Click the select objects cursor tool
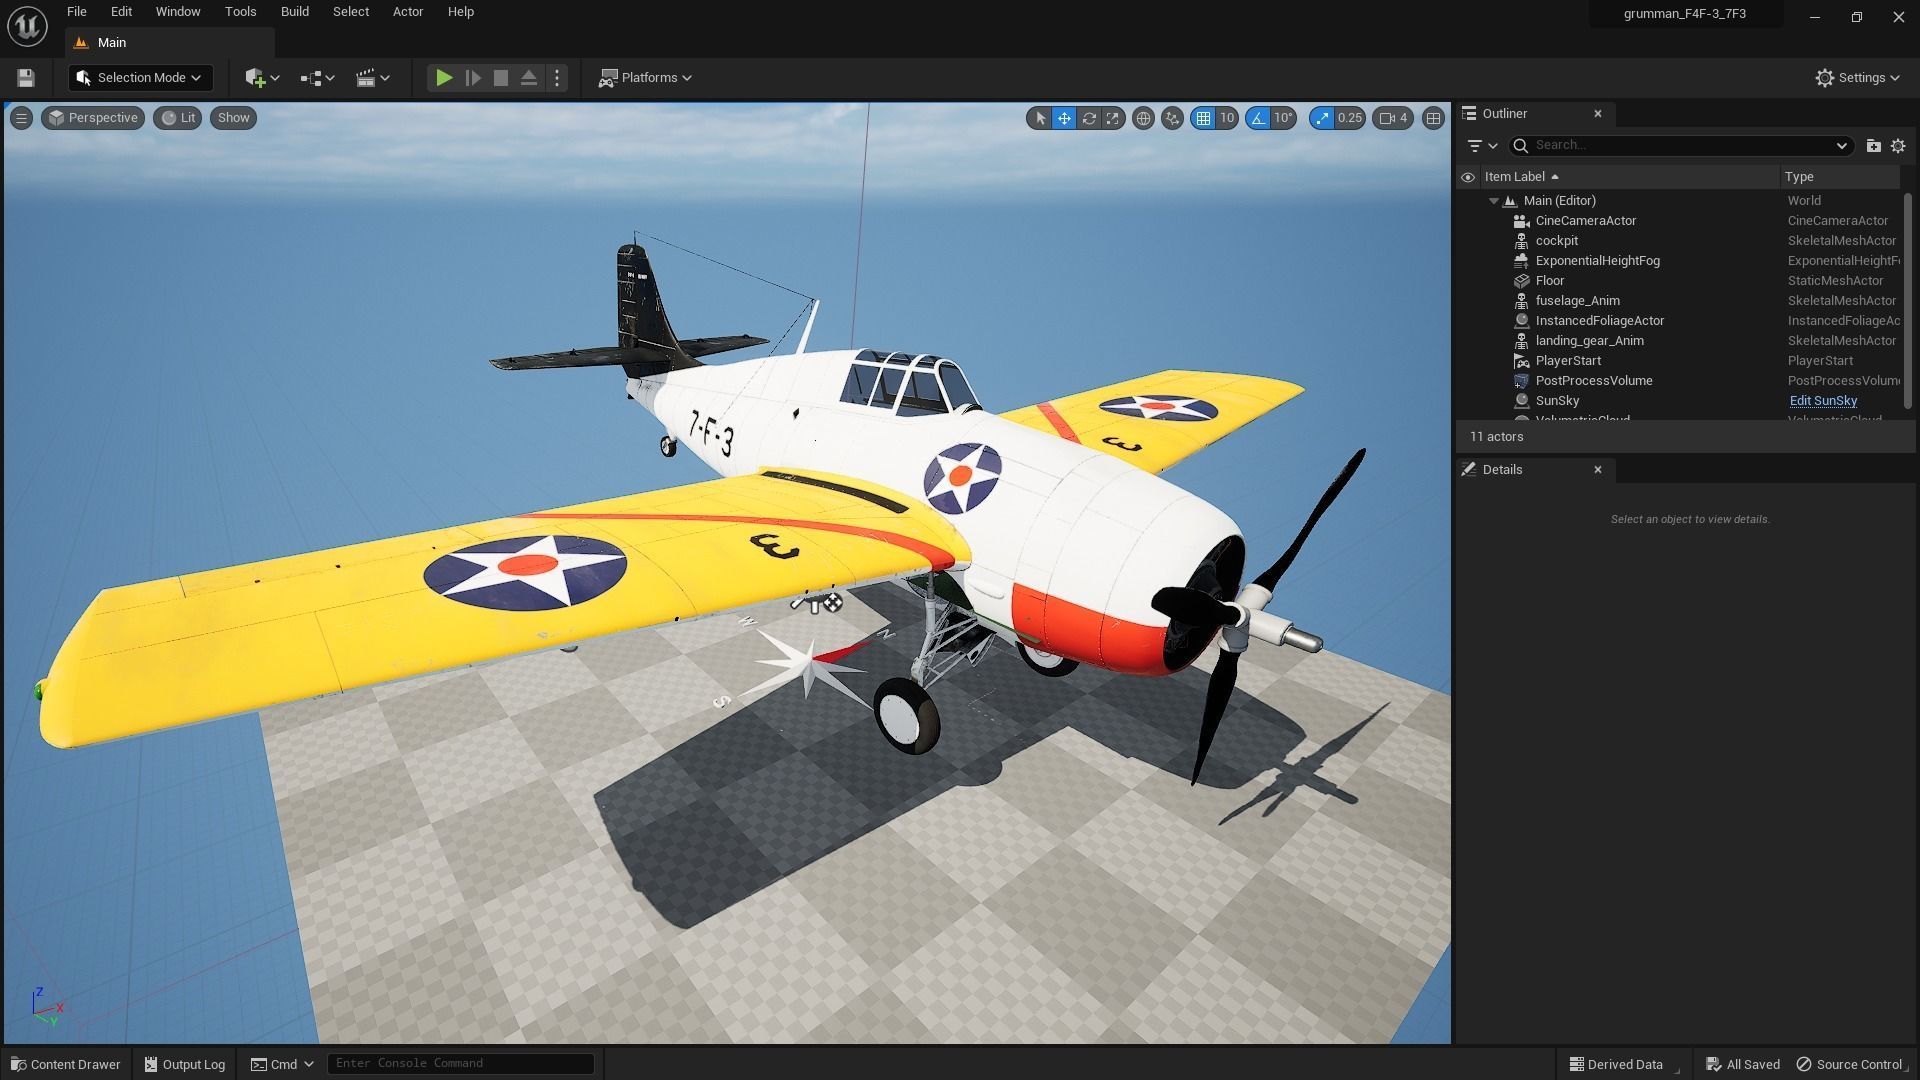Viewport: 1920px width, 1080px height. click(x=1040, y=118)
